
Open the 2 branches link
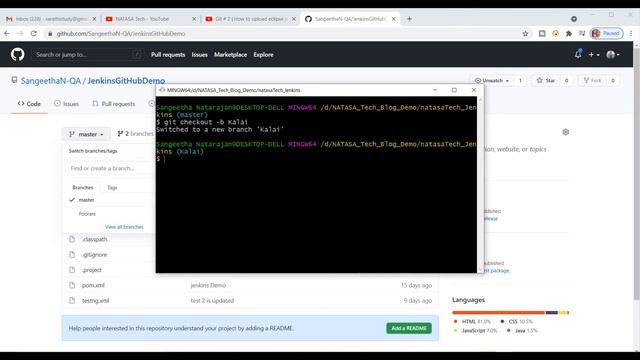click(135, 133)
